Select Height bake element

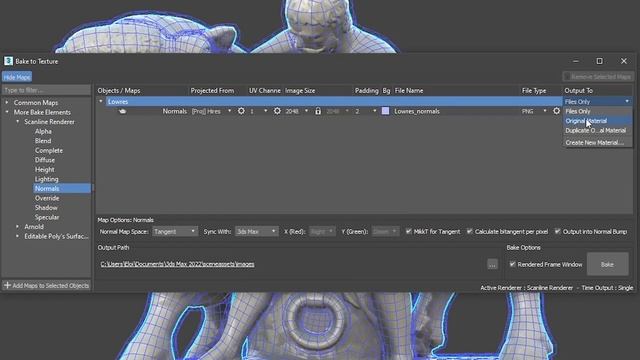tap(44, 169)
